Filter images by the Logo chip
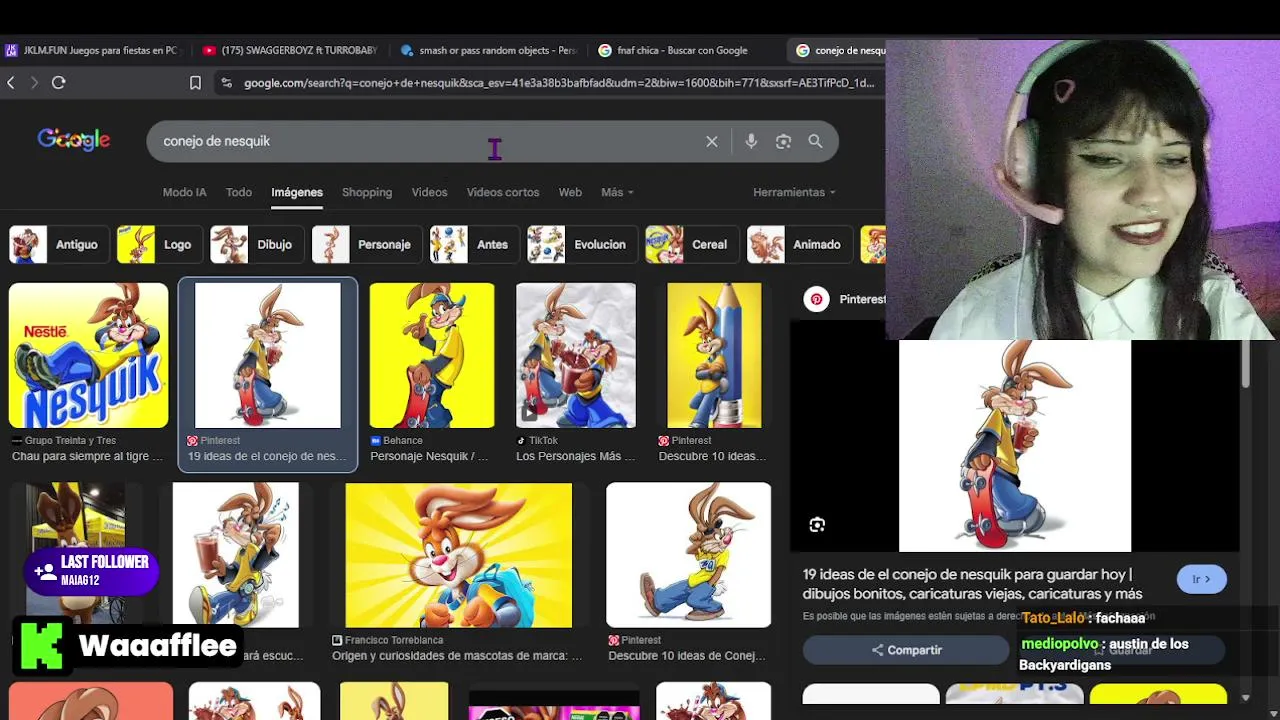 [x=158, y=244]
